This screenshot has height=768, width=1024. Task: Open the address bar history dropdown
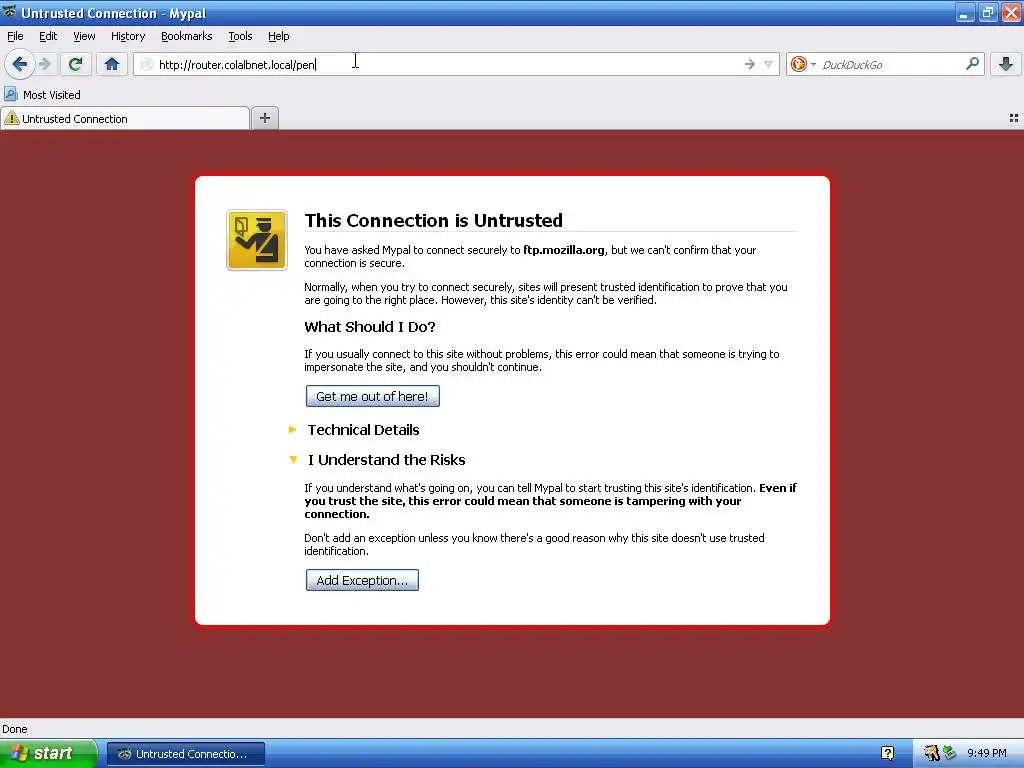[x=769, y=64]
